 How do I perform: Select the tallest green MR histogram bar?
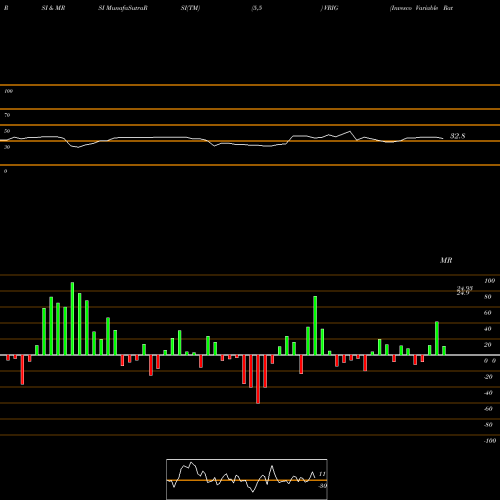(72, 319)
